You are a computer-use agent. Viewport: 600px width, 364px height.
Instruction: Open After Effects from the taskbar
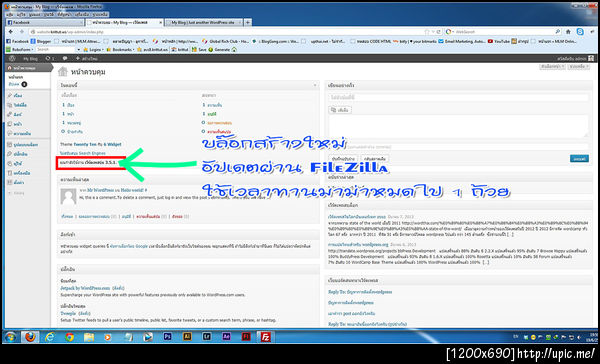(226, 337)
